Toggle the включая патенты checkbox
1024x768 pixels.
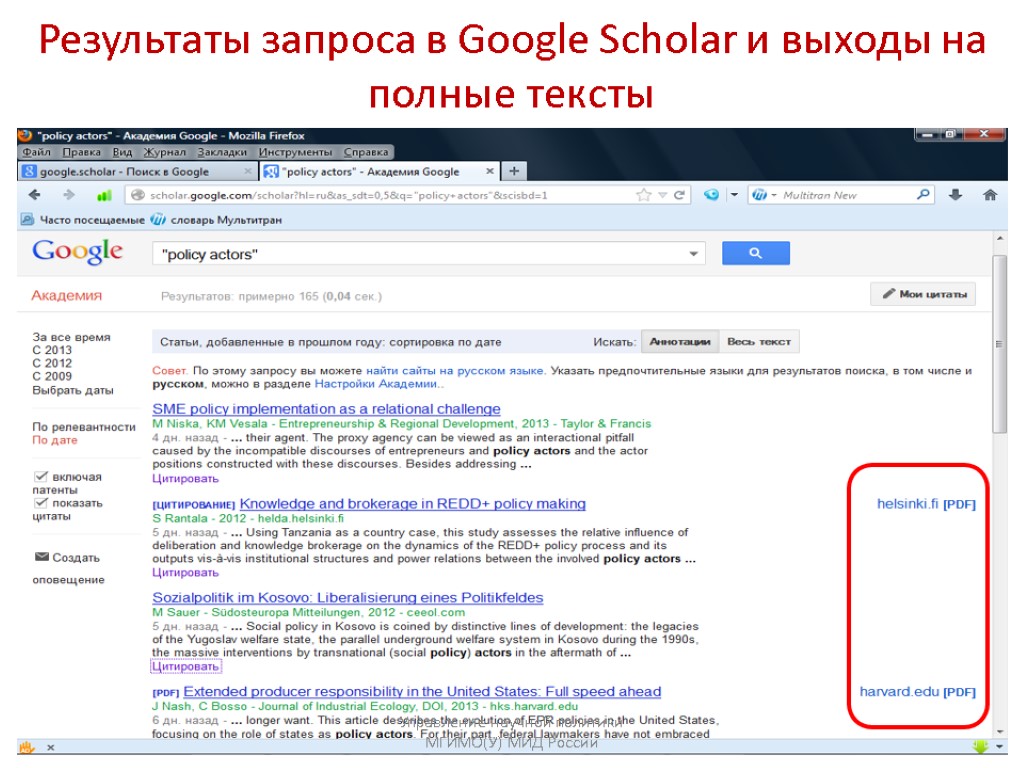click(x=40, y=476)
